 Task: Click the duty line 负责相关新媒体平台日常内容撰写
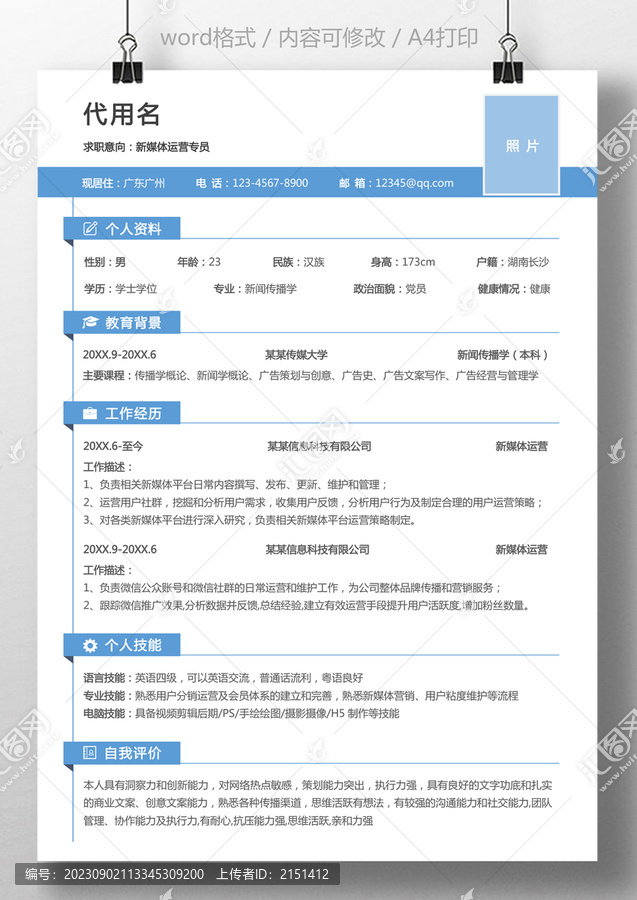(235, 484)
